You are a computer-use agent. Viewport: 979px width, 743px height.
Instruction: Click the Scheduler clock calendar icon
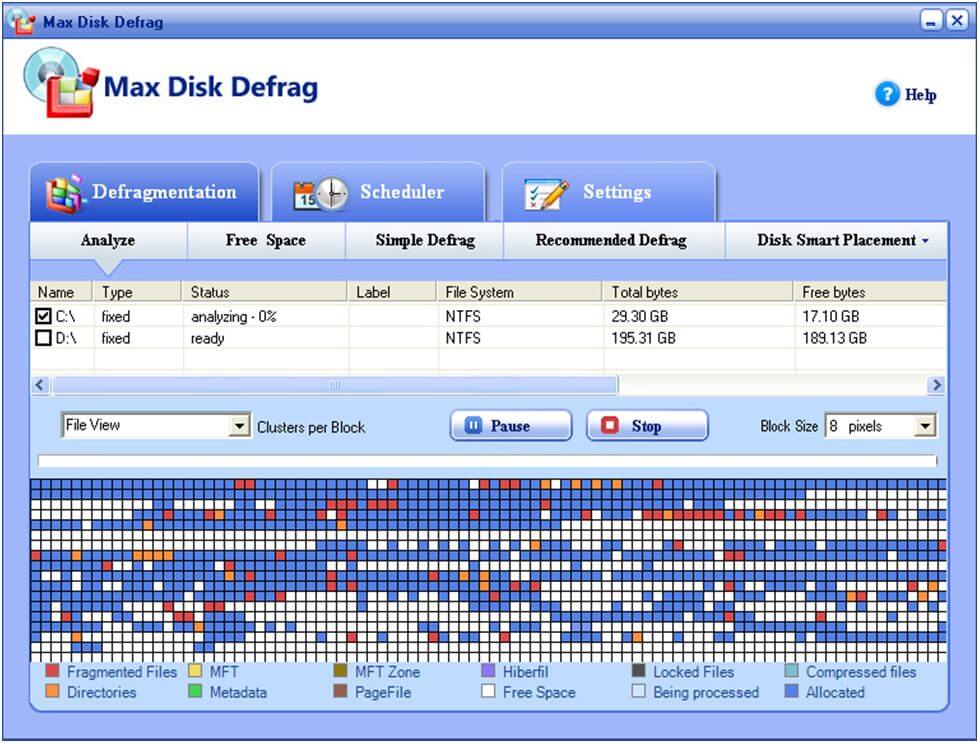pyautogui.click(x=320, y=194)
